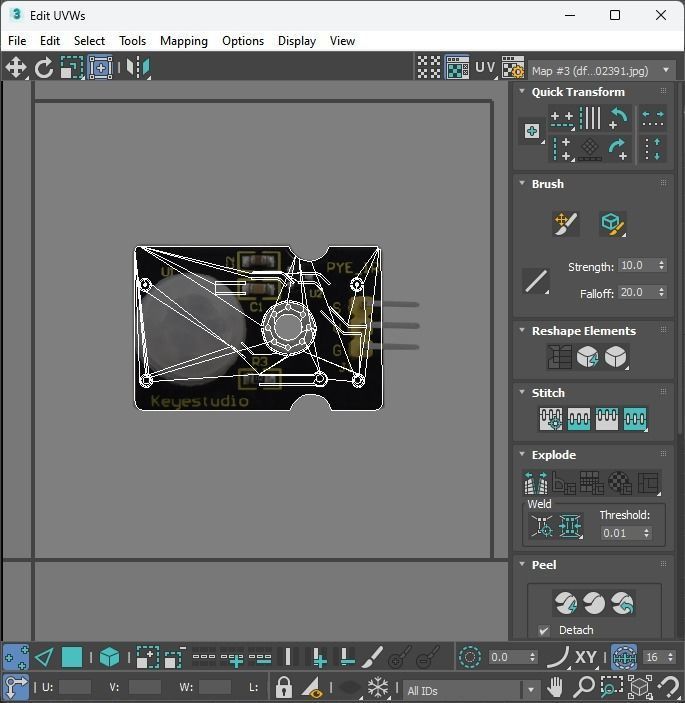The image size is (685, 703).
Task: Toggle the selection lock padlock
Action: [284, 687]
